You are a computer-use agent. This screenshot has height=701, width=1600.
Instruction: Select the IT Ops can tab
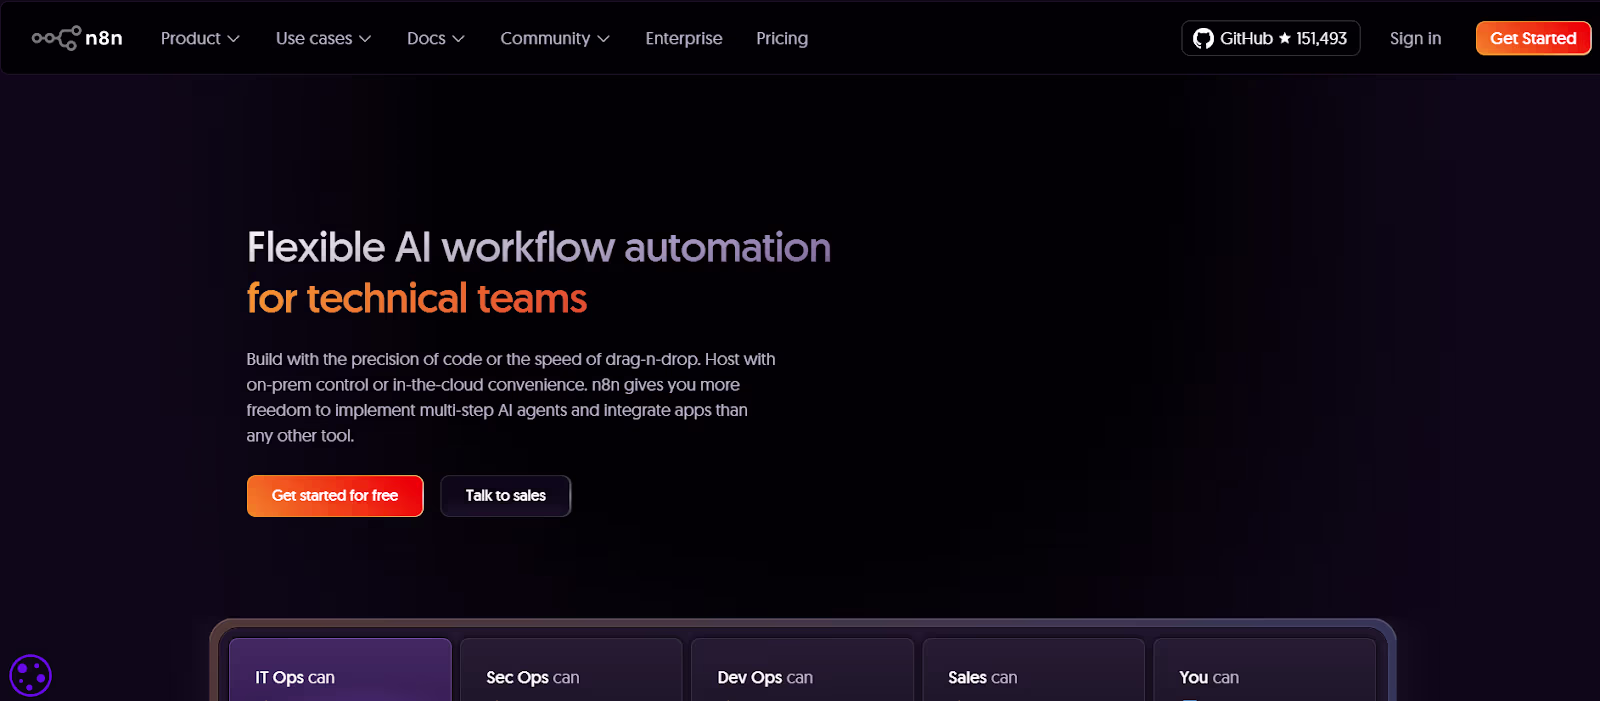point(340,670)
